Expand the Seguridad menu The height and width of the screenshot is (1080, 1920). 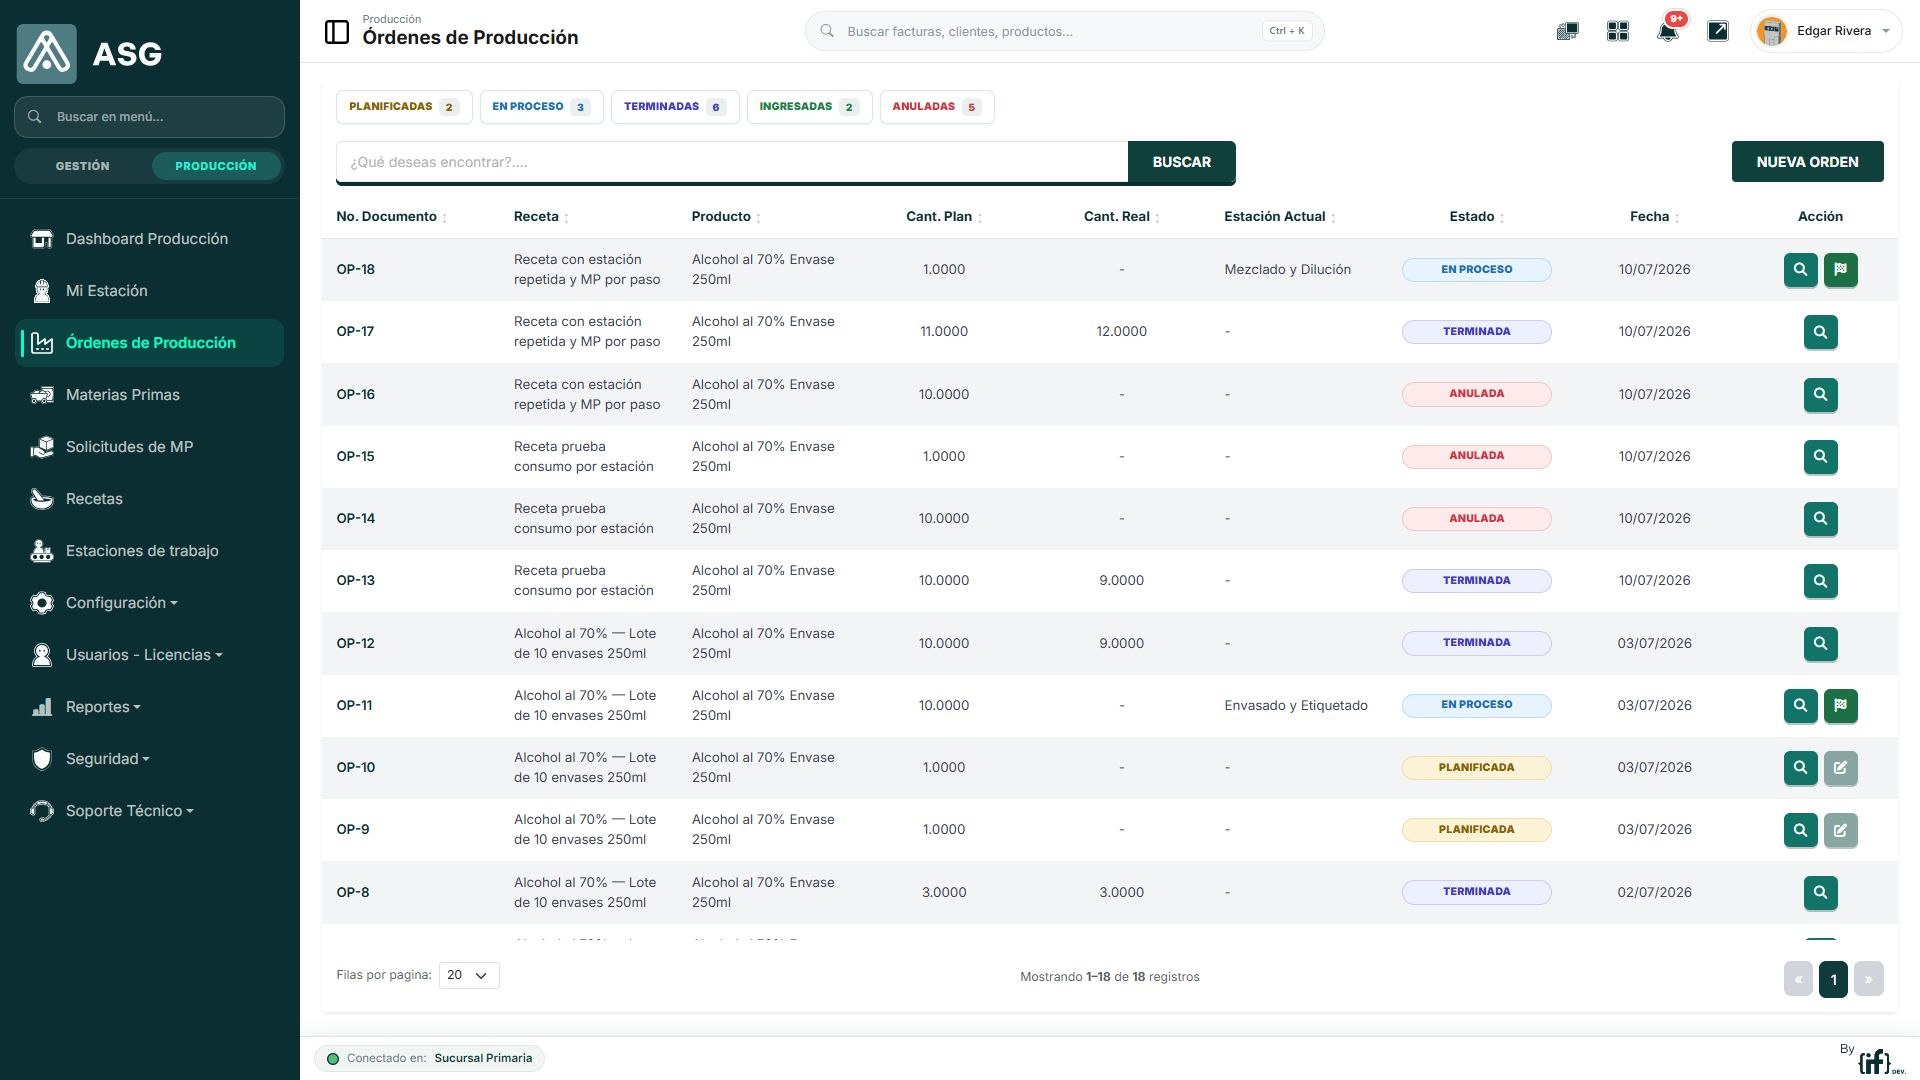click(150, 759)
